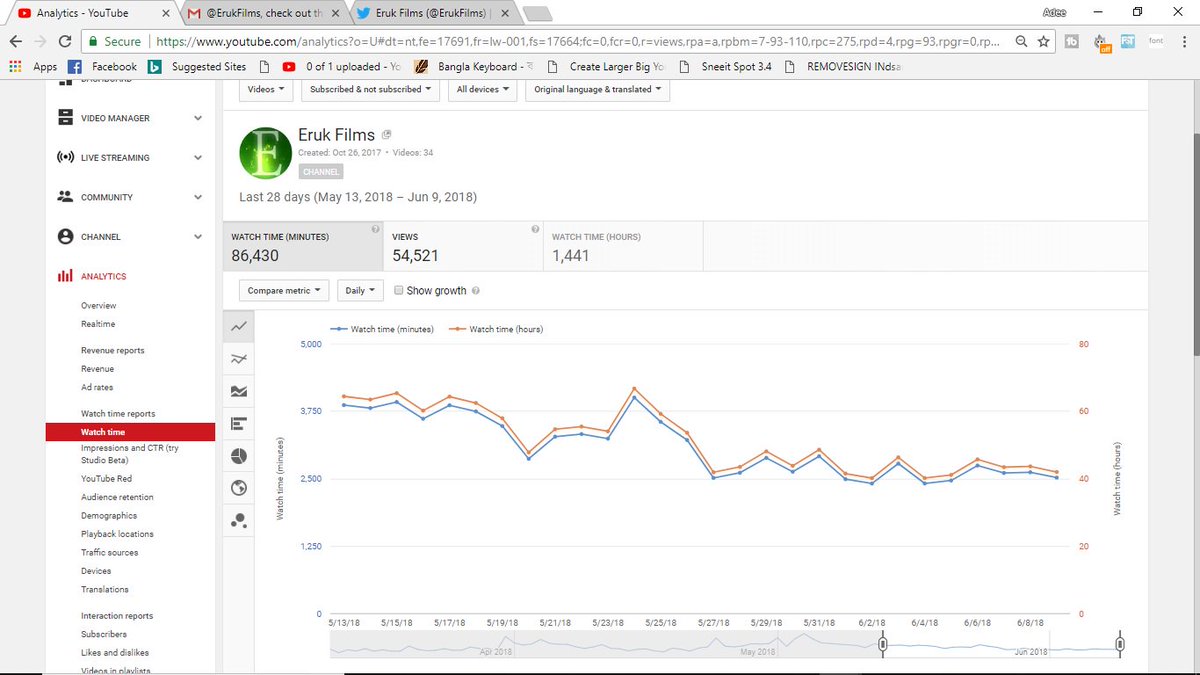This screenshot has height=675, width=1200.
Task: Click the Analytics bar graph icon
Action: coord(65,276)
